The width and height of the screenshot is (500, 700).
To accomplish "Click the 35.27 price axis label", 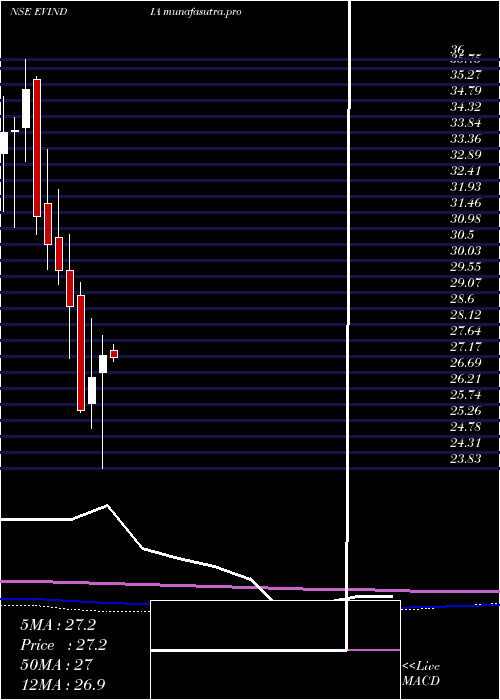I will click(x=466, y=75).
